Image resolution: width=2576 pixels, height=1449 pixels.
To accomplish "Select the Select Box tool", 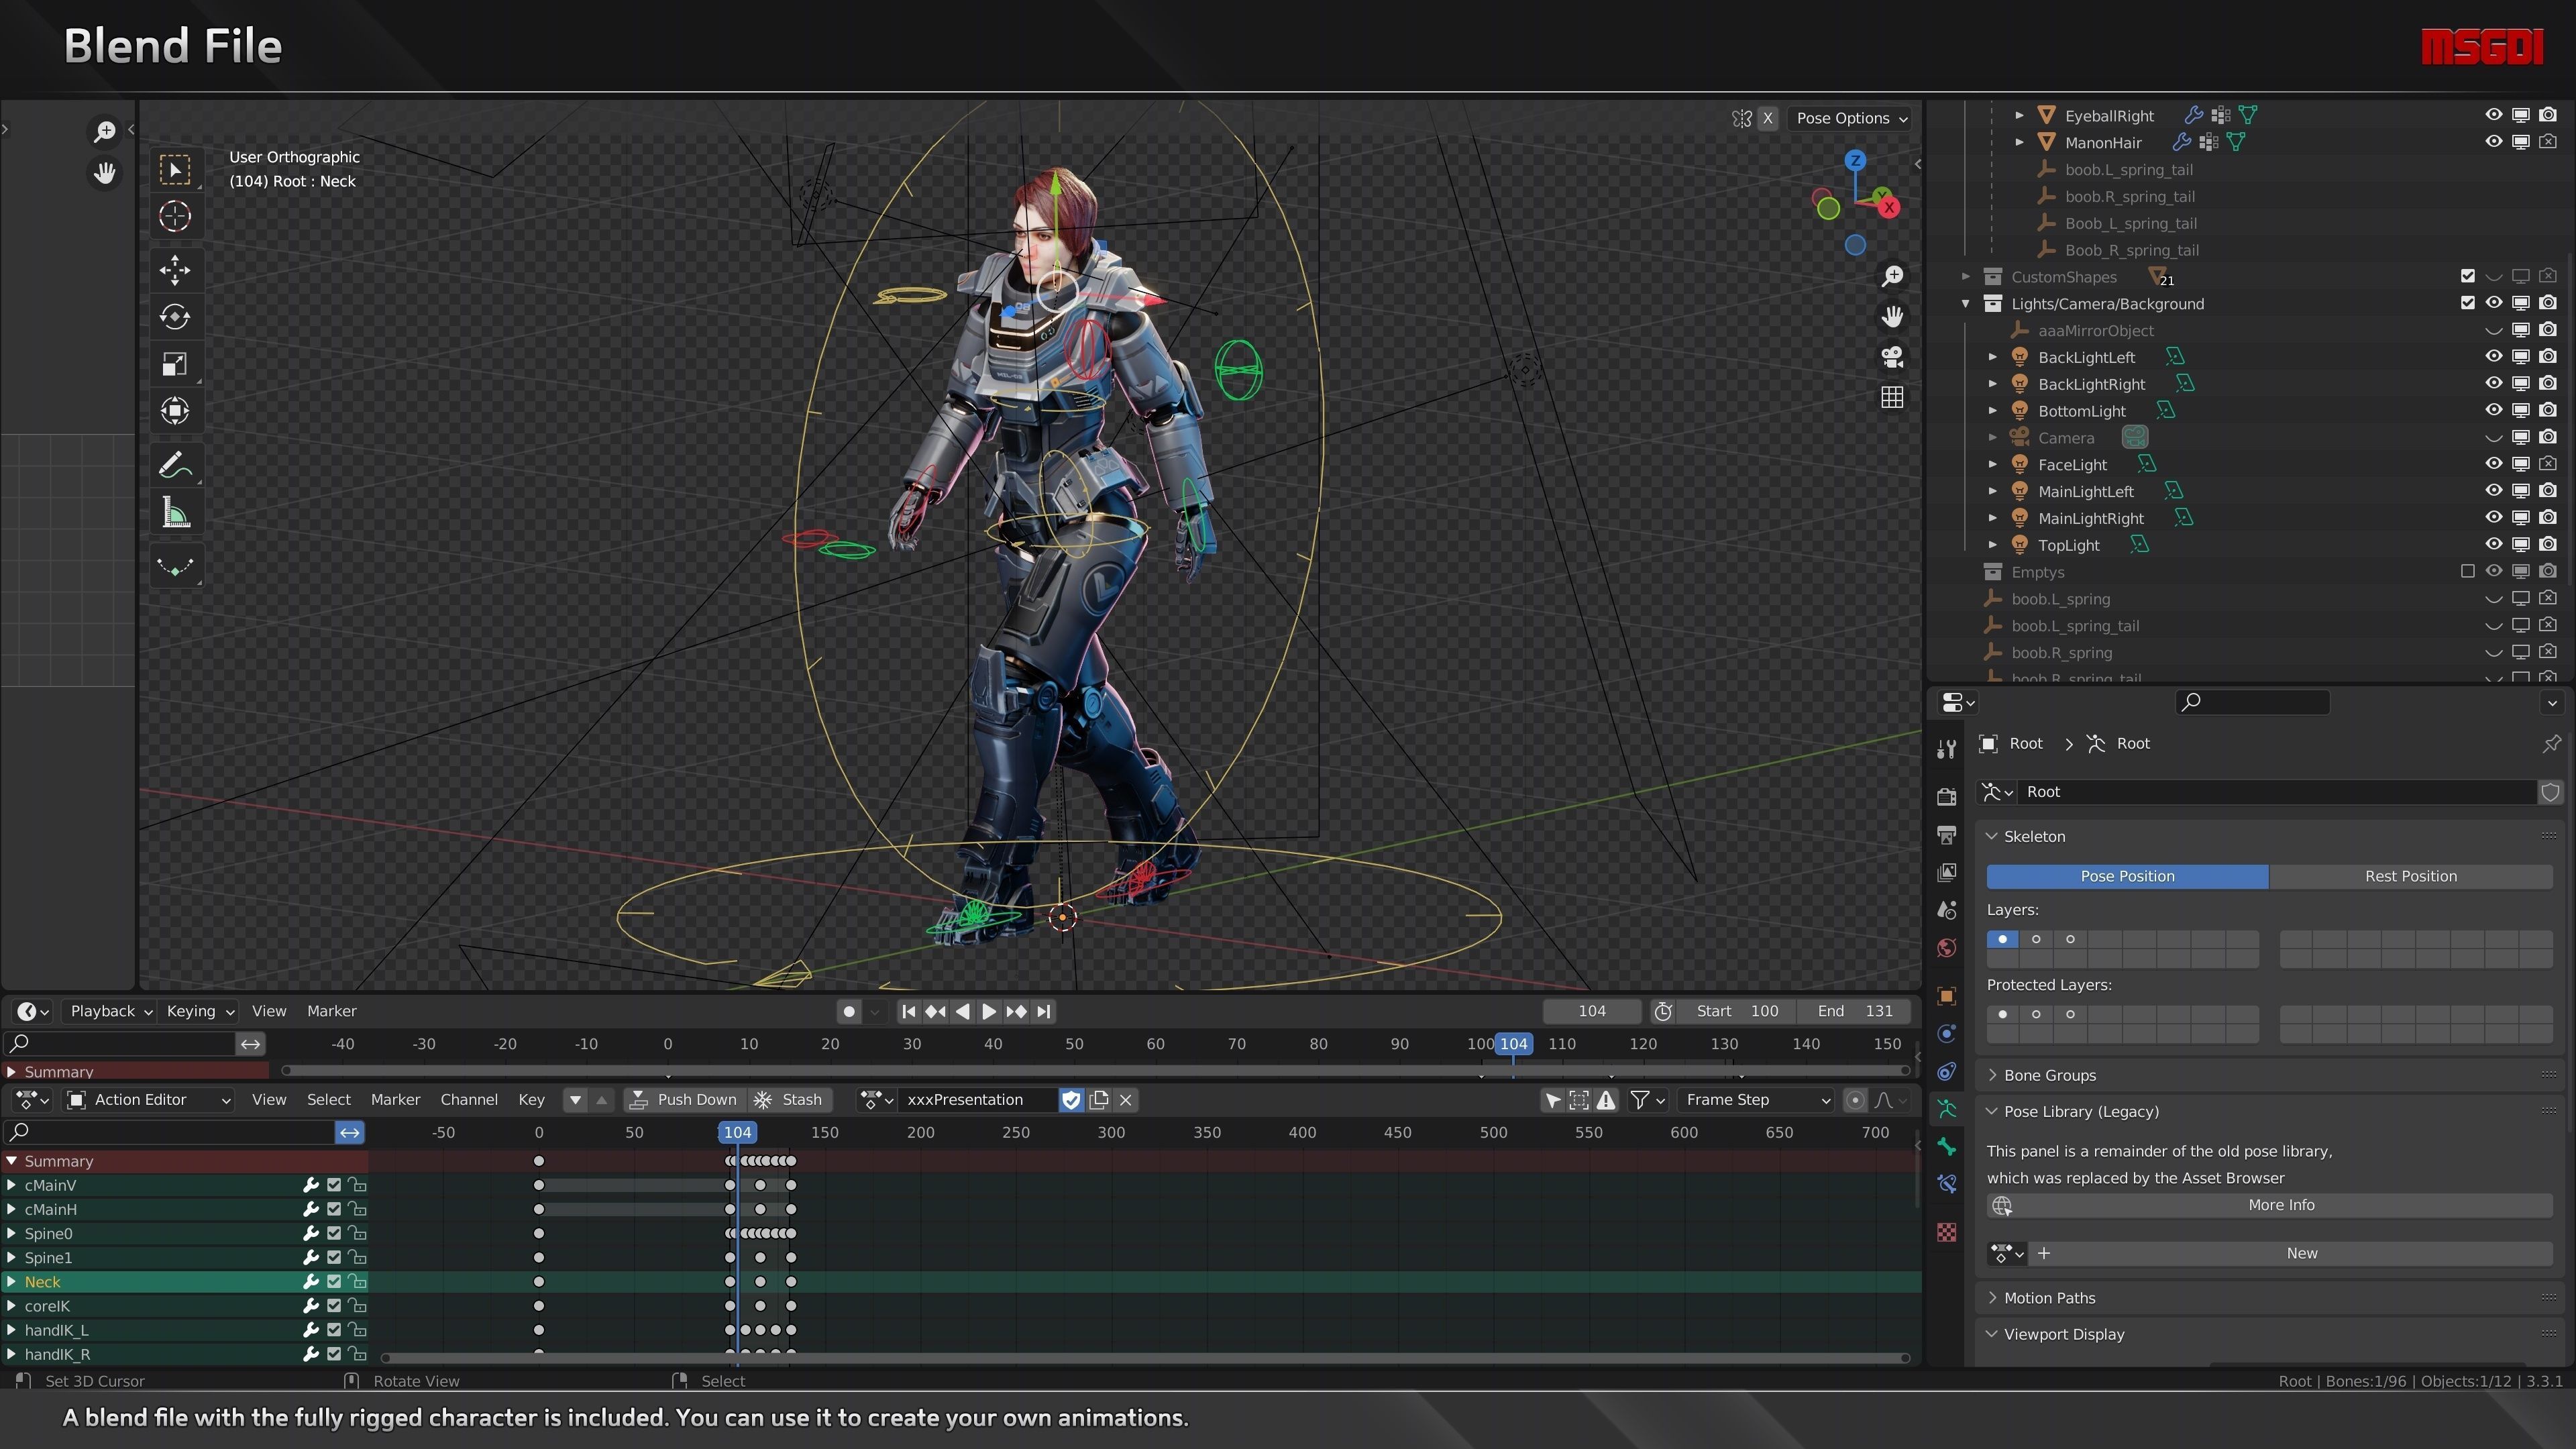I will pyautogui.click(x=176, y=170).
